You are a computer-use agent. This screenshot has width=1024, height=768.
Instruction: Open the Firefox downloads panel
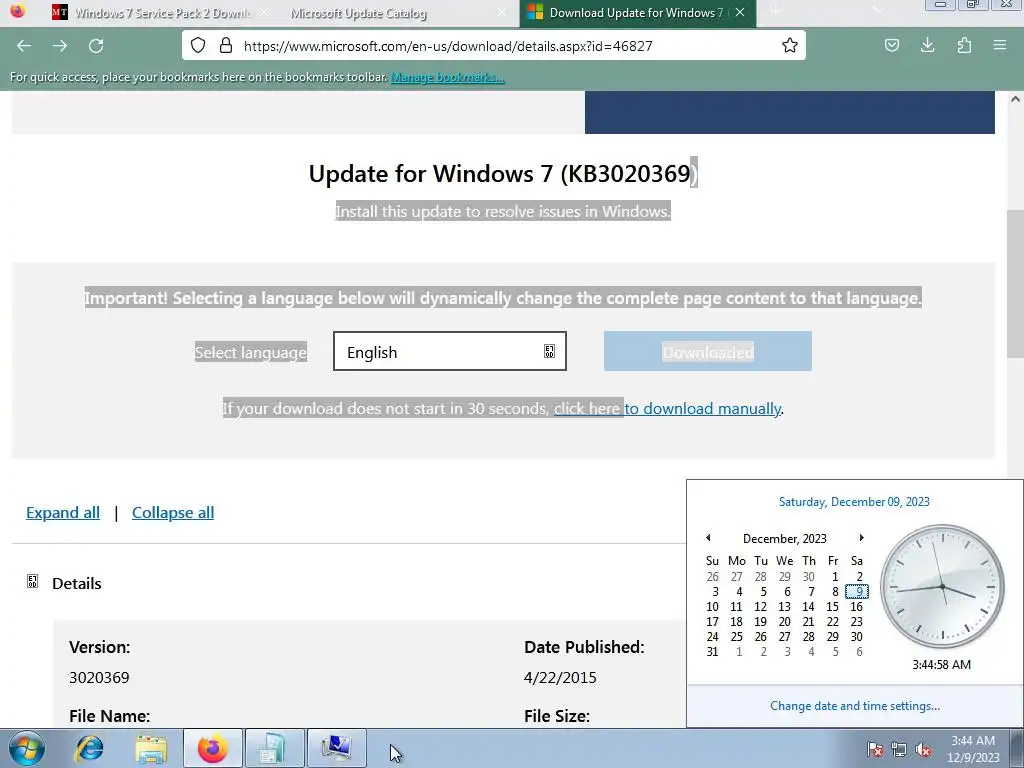pos(927,45)
